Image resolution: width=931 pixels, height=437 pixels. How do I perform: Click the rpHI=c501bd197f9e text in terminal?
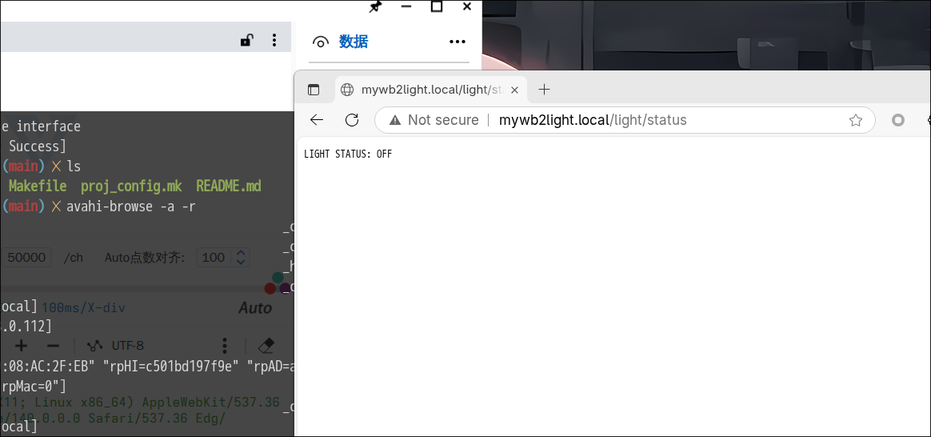click(x=171, y=368)
